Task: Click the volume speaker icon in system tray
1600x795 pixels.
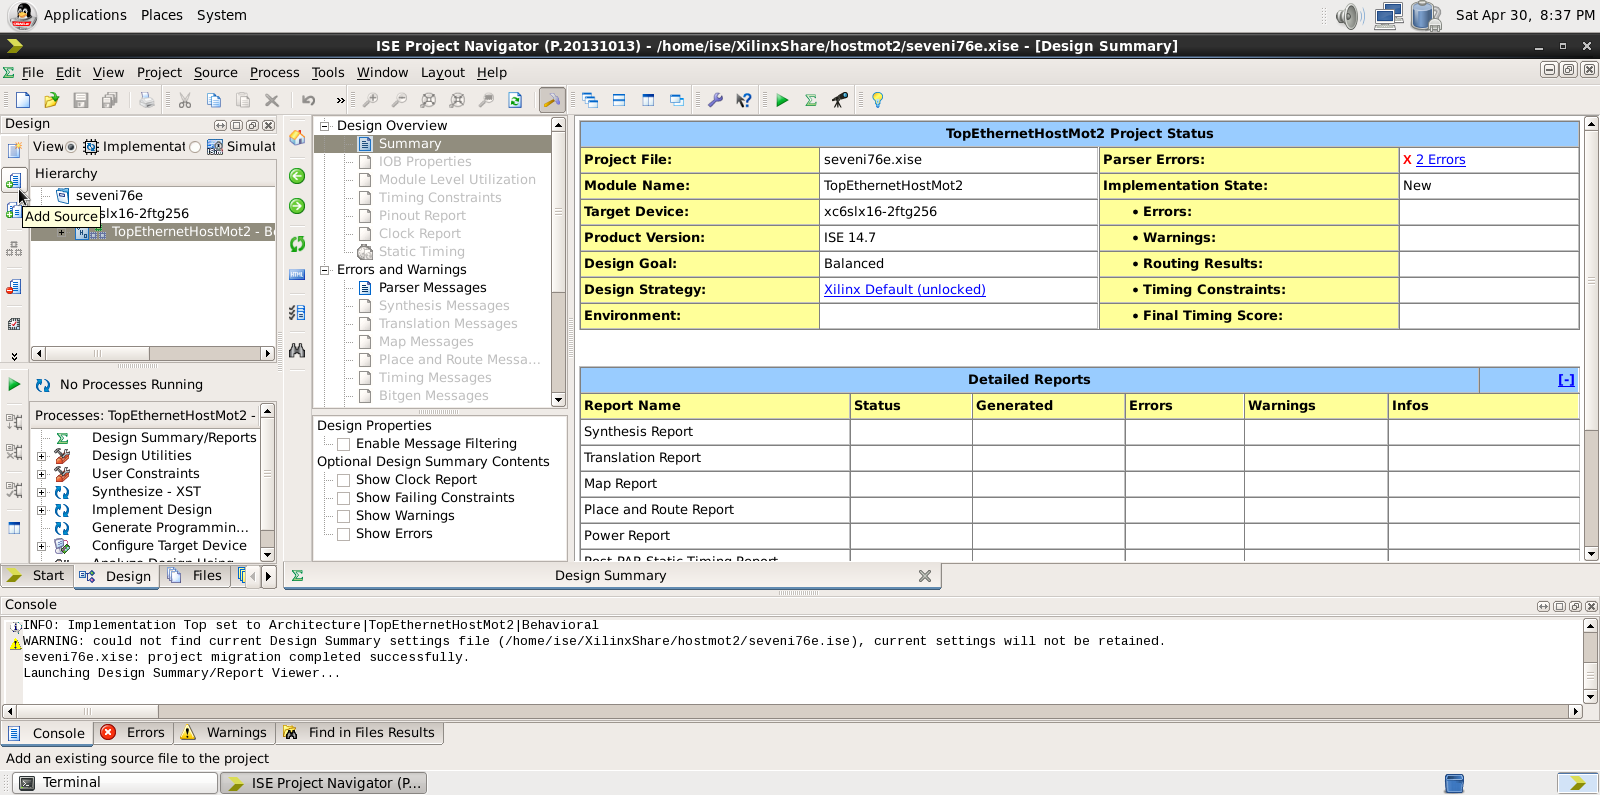Action: 1350,16
